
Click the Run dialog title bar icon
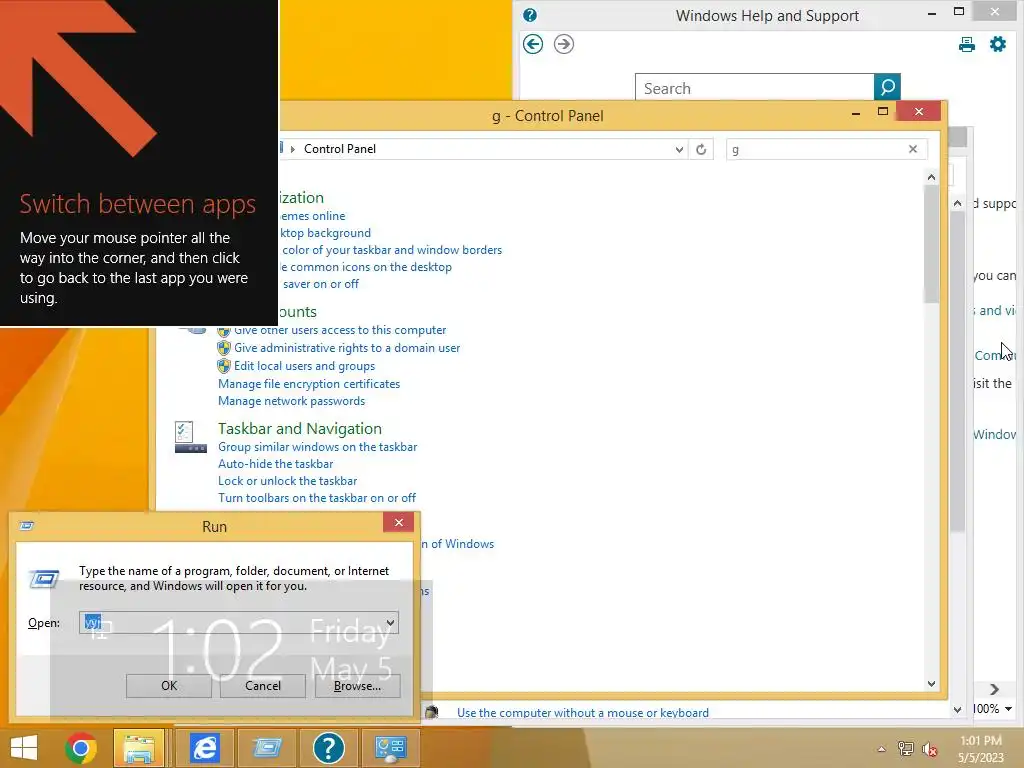click(26, 526)
